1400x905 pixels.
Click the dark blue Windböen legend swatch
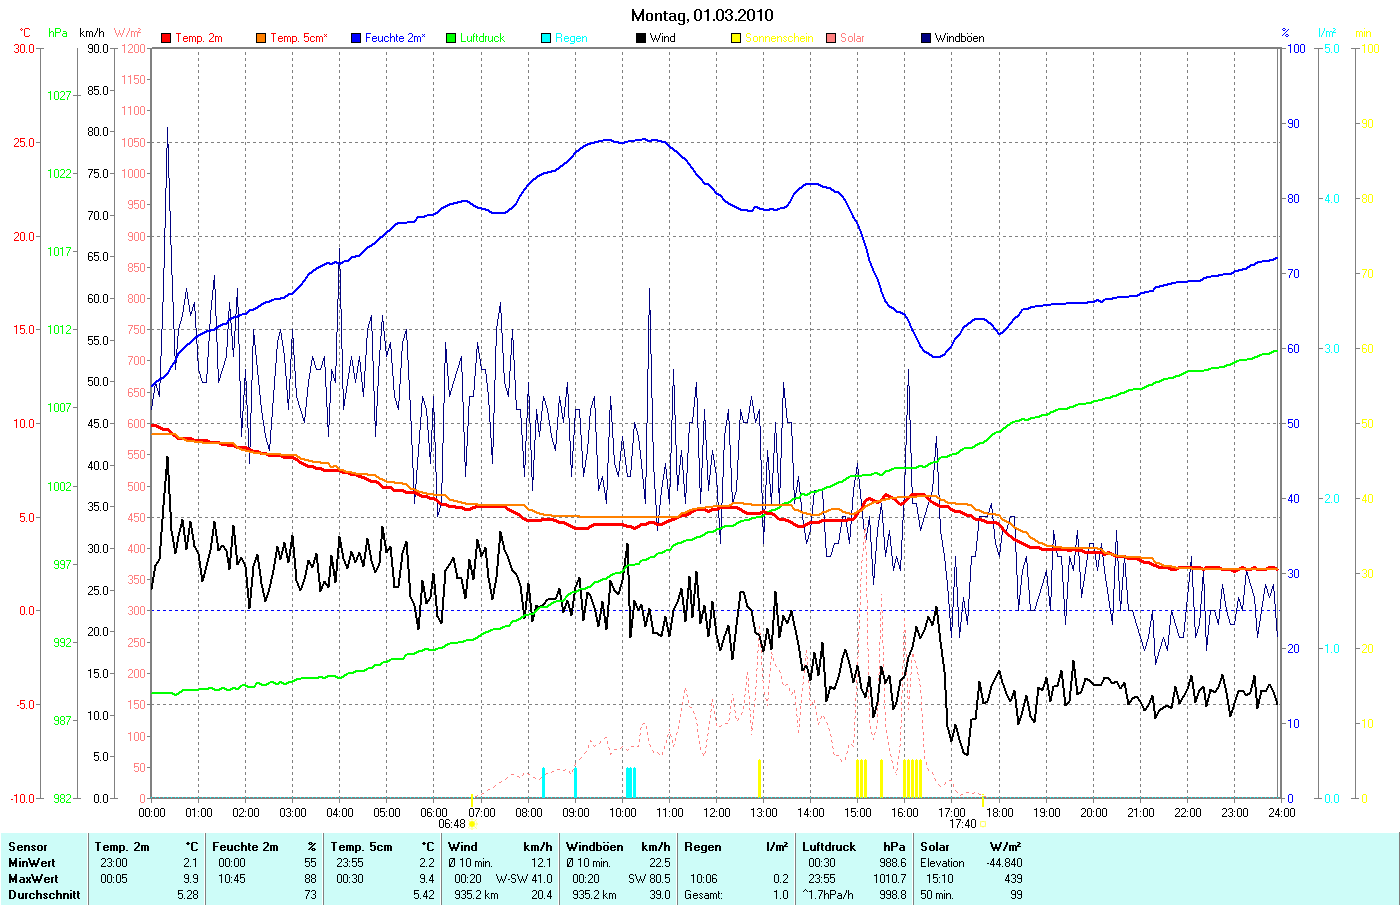(926, 38)
